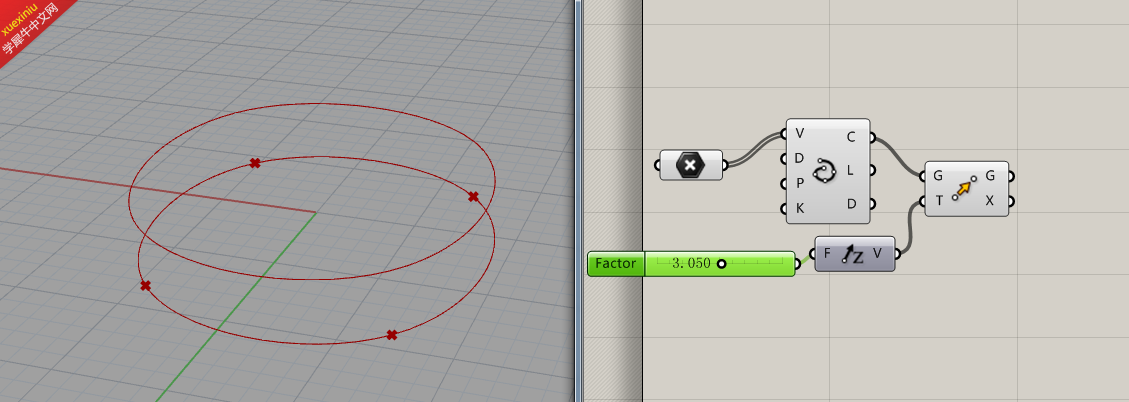Click the X output of Move component

[x=990, y=201]
